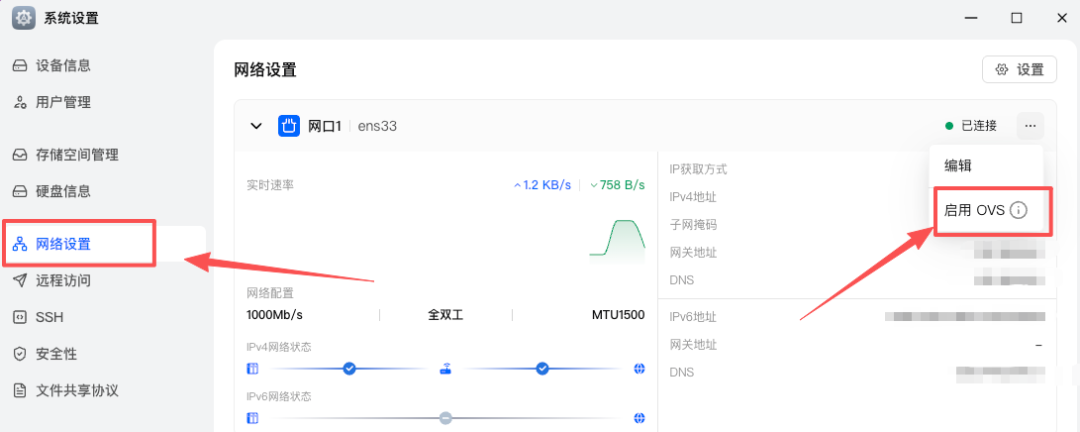1080x432 pixels.
Task: Open 文件共享协议 in the sidebar
Action: 77,390
